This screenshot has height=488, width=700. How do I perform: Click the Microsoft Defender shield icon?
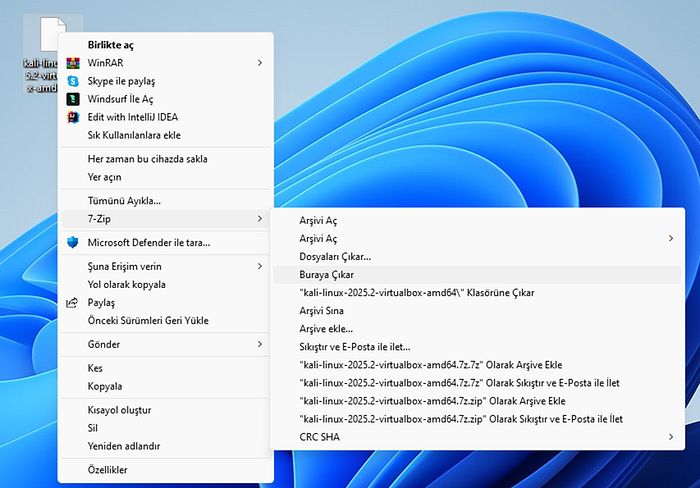72,242
